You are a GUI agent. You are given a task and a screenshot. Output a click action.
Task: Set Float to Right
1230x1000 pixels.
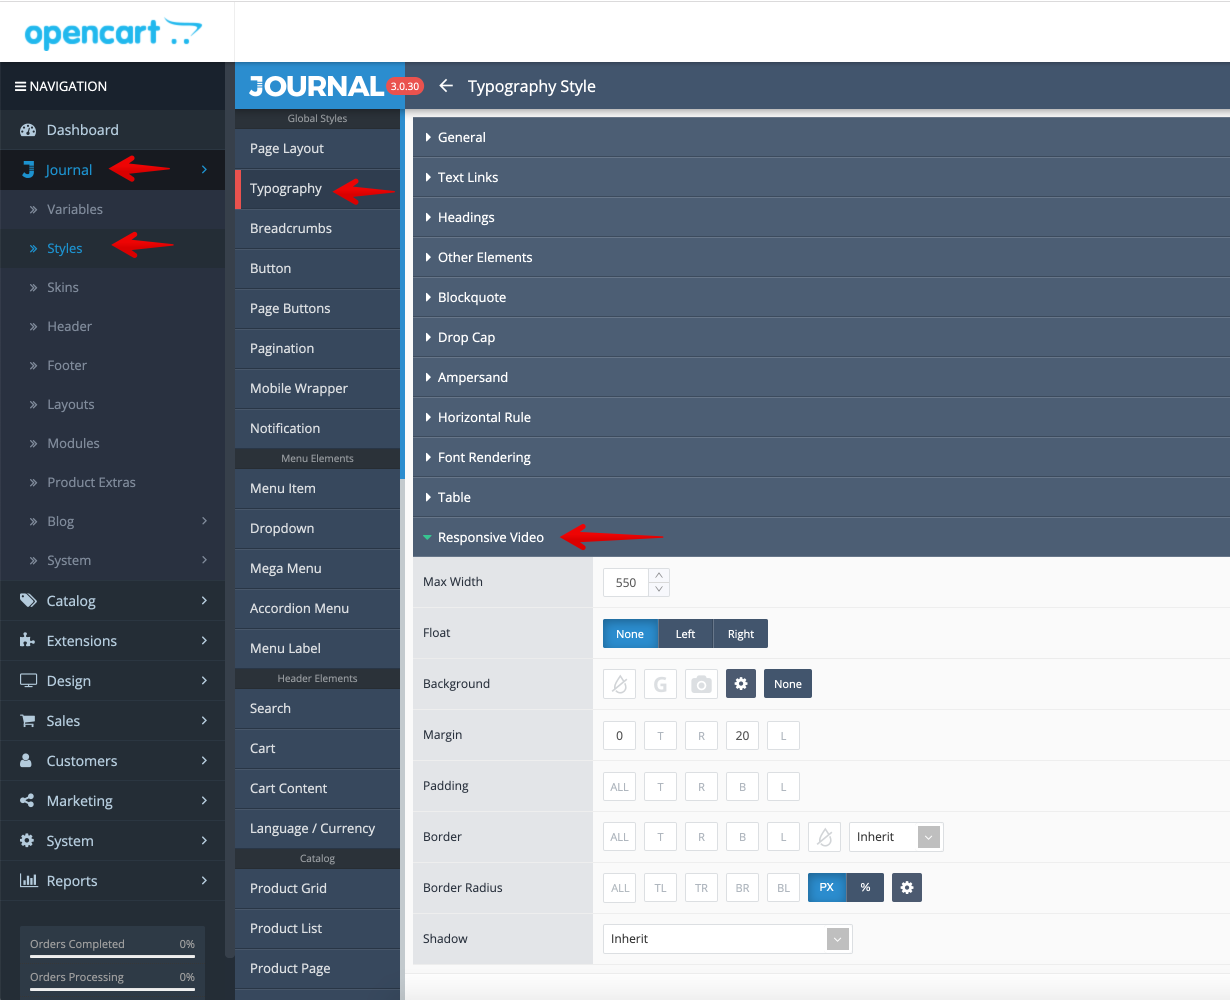point(741,634)
